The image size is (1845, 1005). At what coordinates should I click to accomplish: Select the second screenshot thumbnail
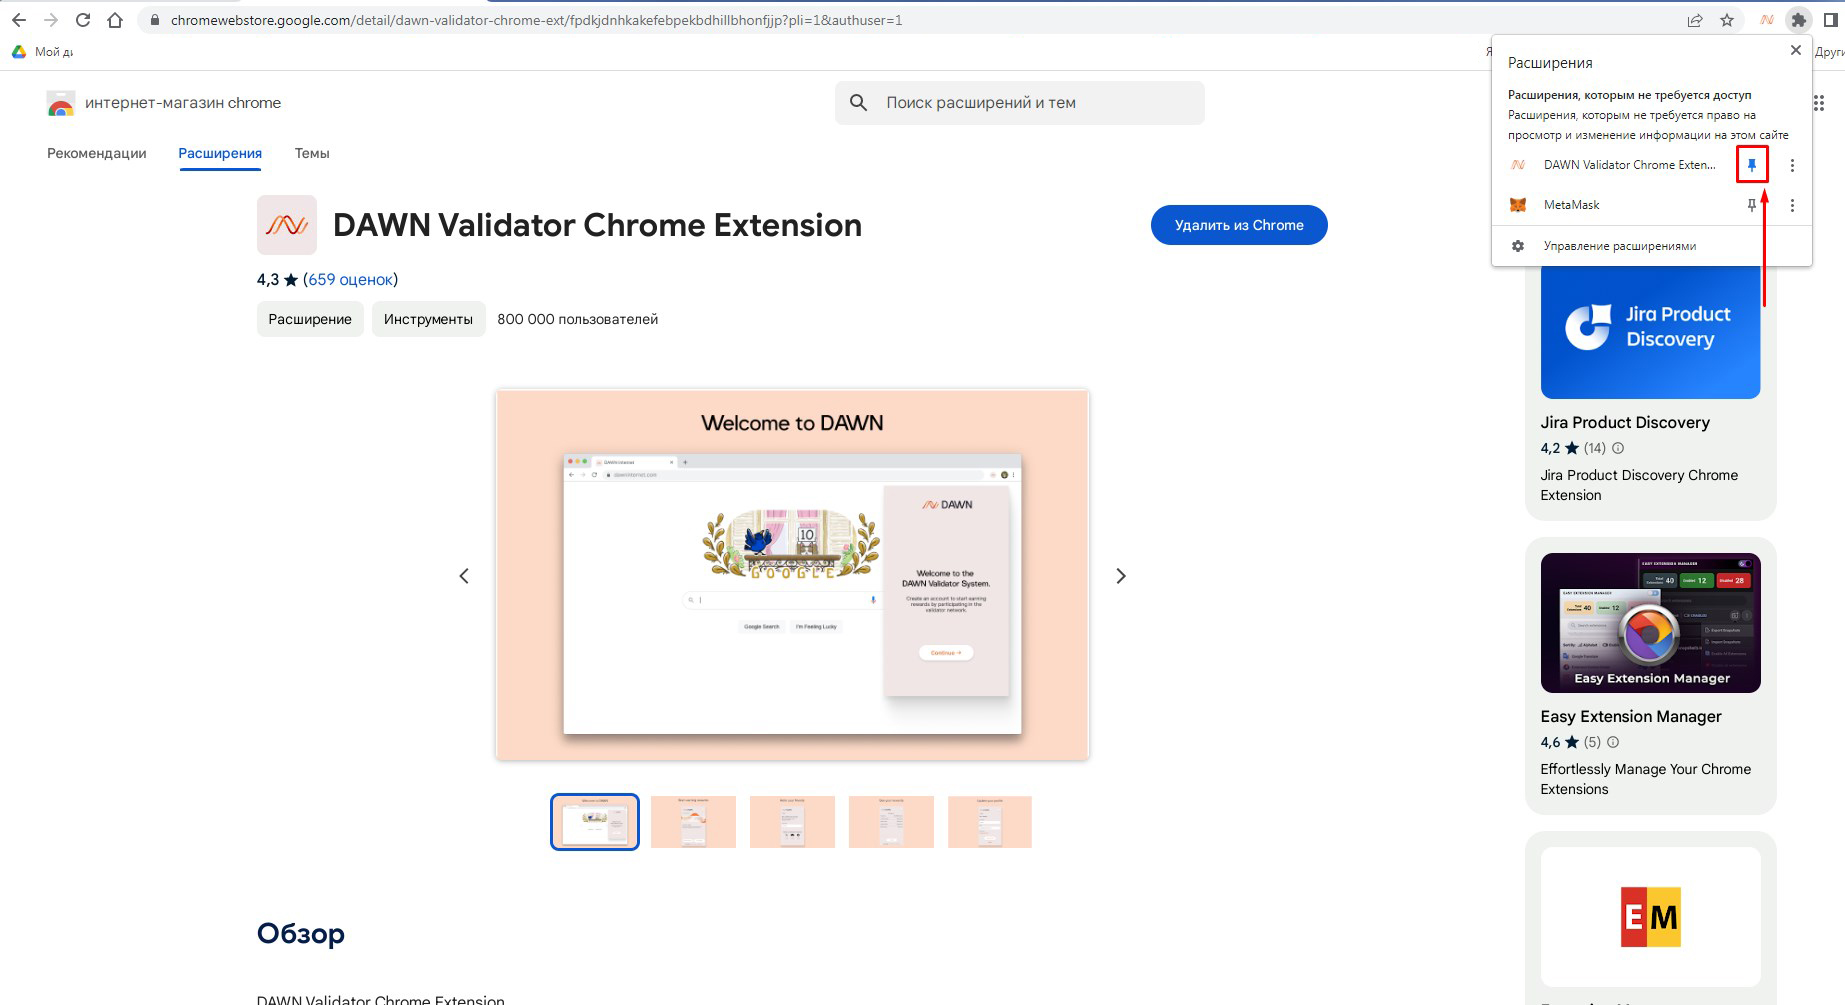click(x=693, y=822)
